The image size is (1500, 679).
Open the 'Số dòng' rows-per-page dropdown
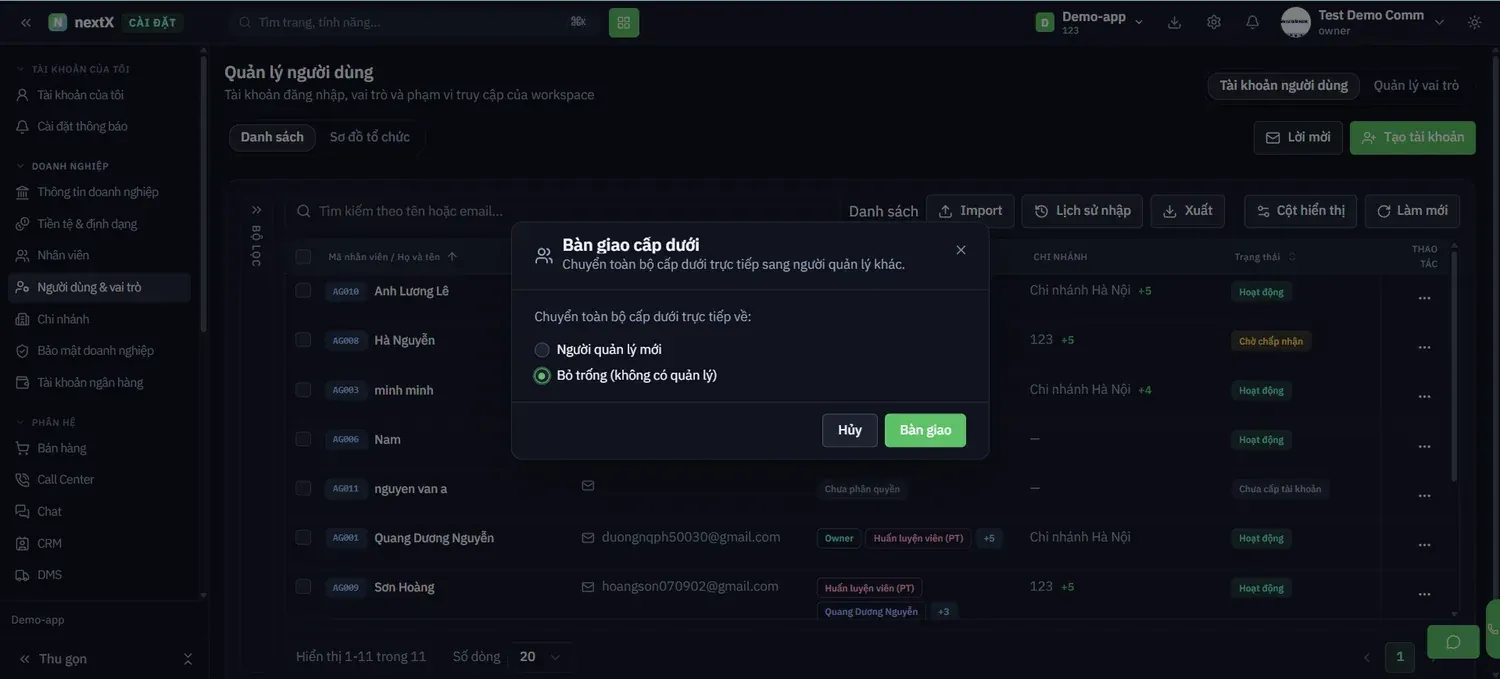click(x=540, y=657)
